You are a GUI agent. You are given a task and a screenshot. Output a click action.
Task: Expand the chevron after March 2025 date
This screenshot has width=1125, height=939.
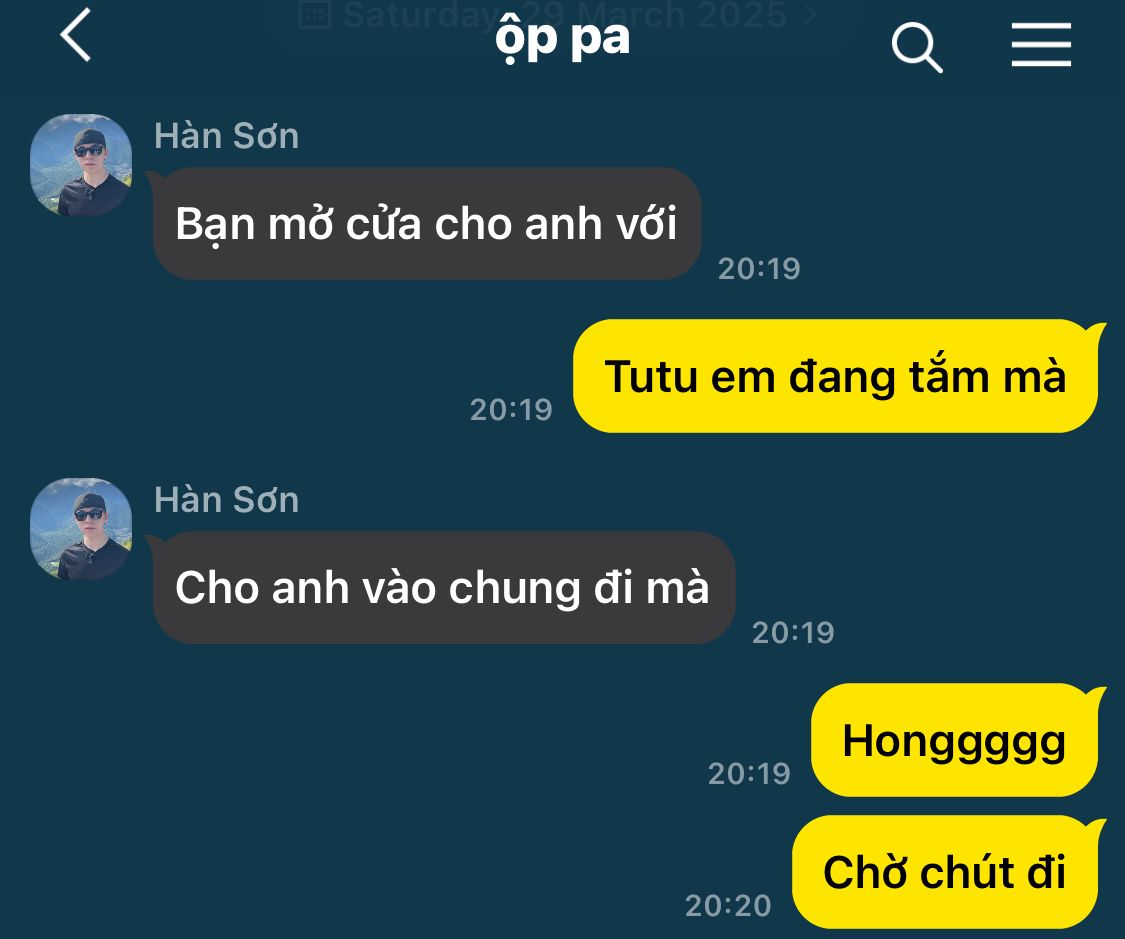click(x=811, y=14)
